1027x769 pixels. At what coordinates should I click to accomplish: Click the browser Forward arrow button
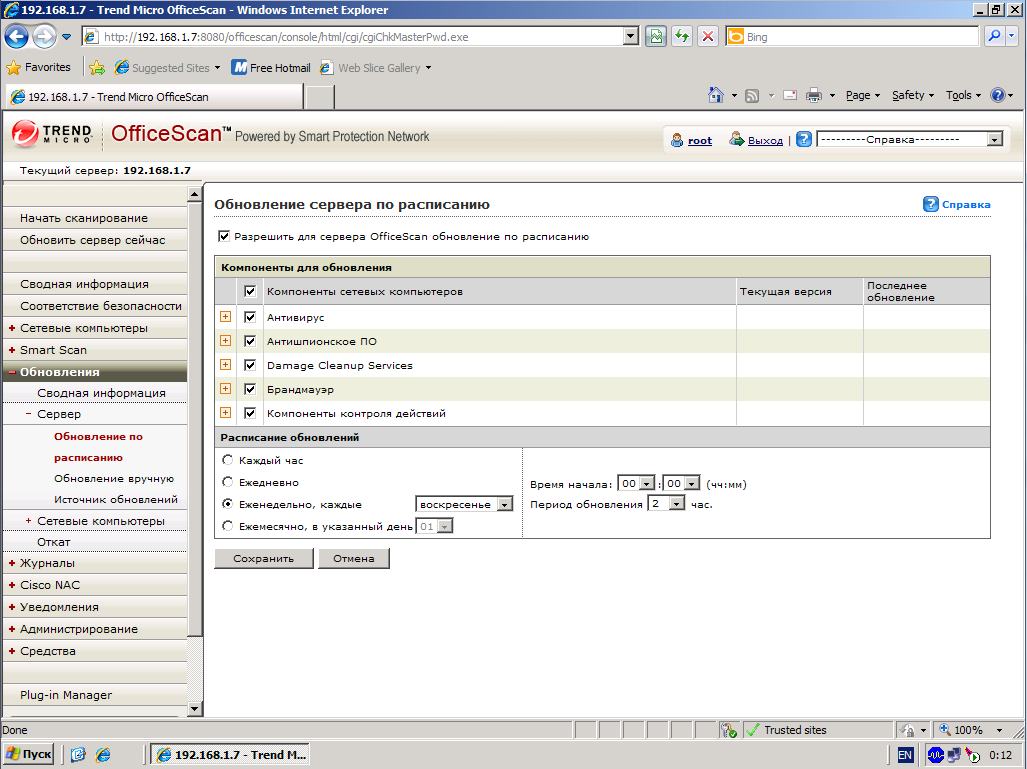45,36
